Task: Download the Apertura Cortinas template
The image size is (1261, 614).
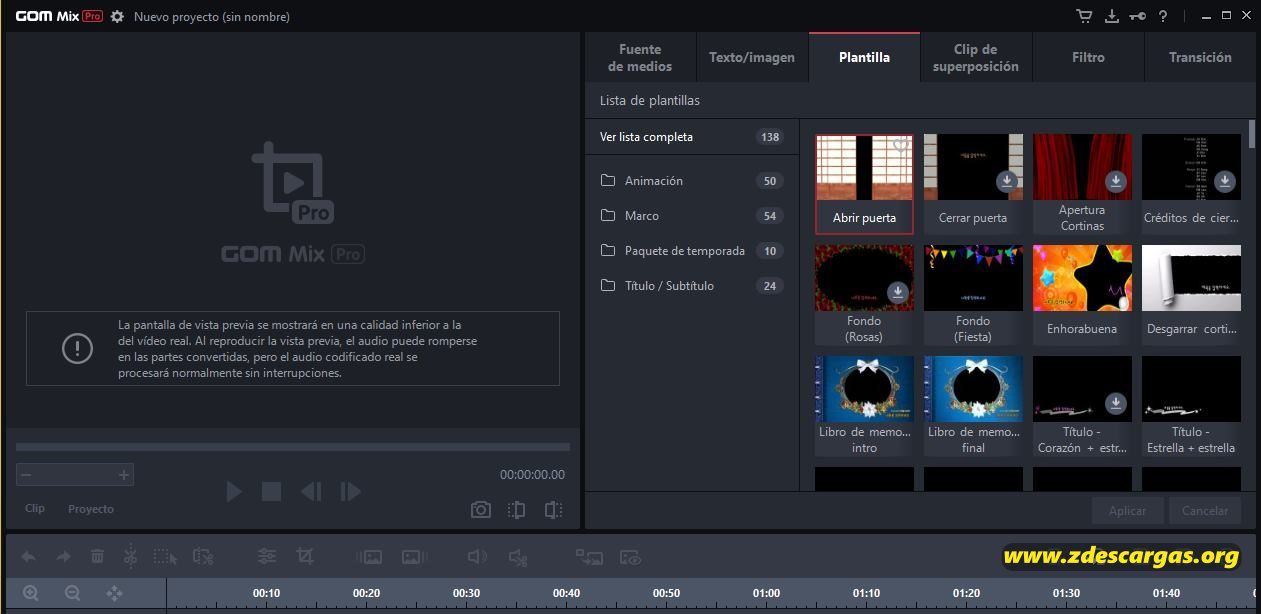Action: click(x=1116, y=181)
